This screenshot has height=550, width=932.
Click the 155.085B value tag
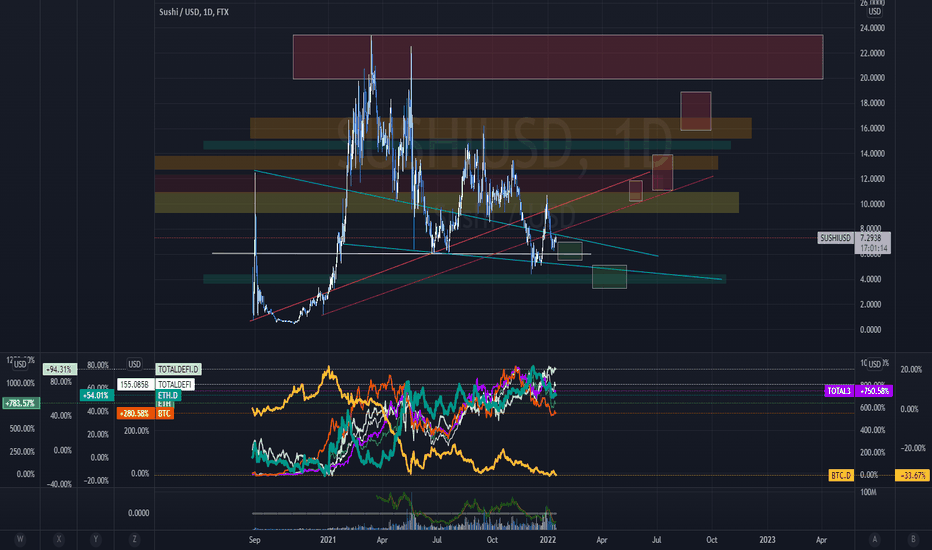[136, 385]
